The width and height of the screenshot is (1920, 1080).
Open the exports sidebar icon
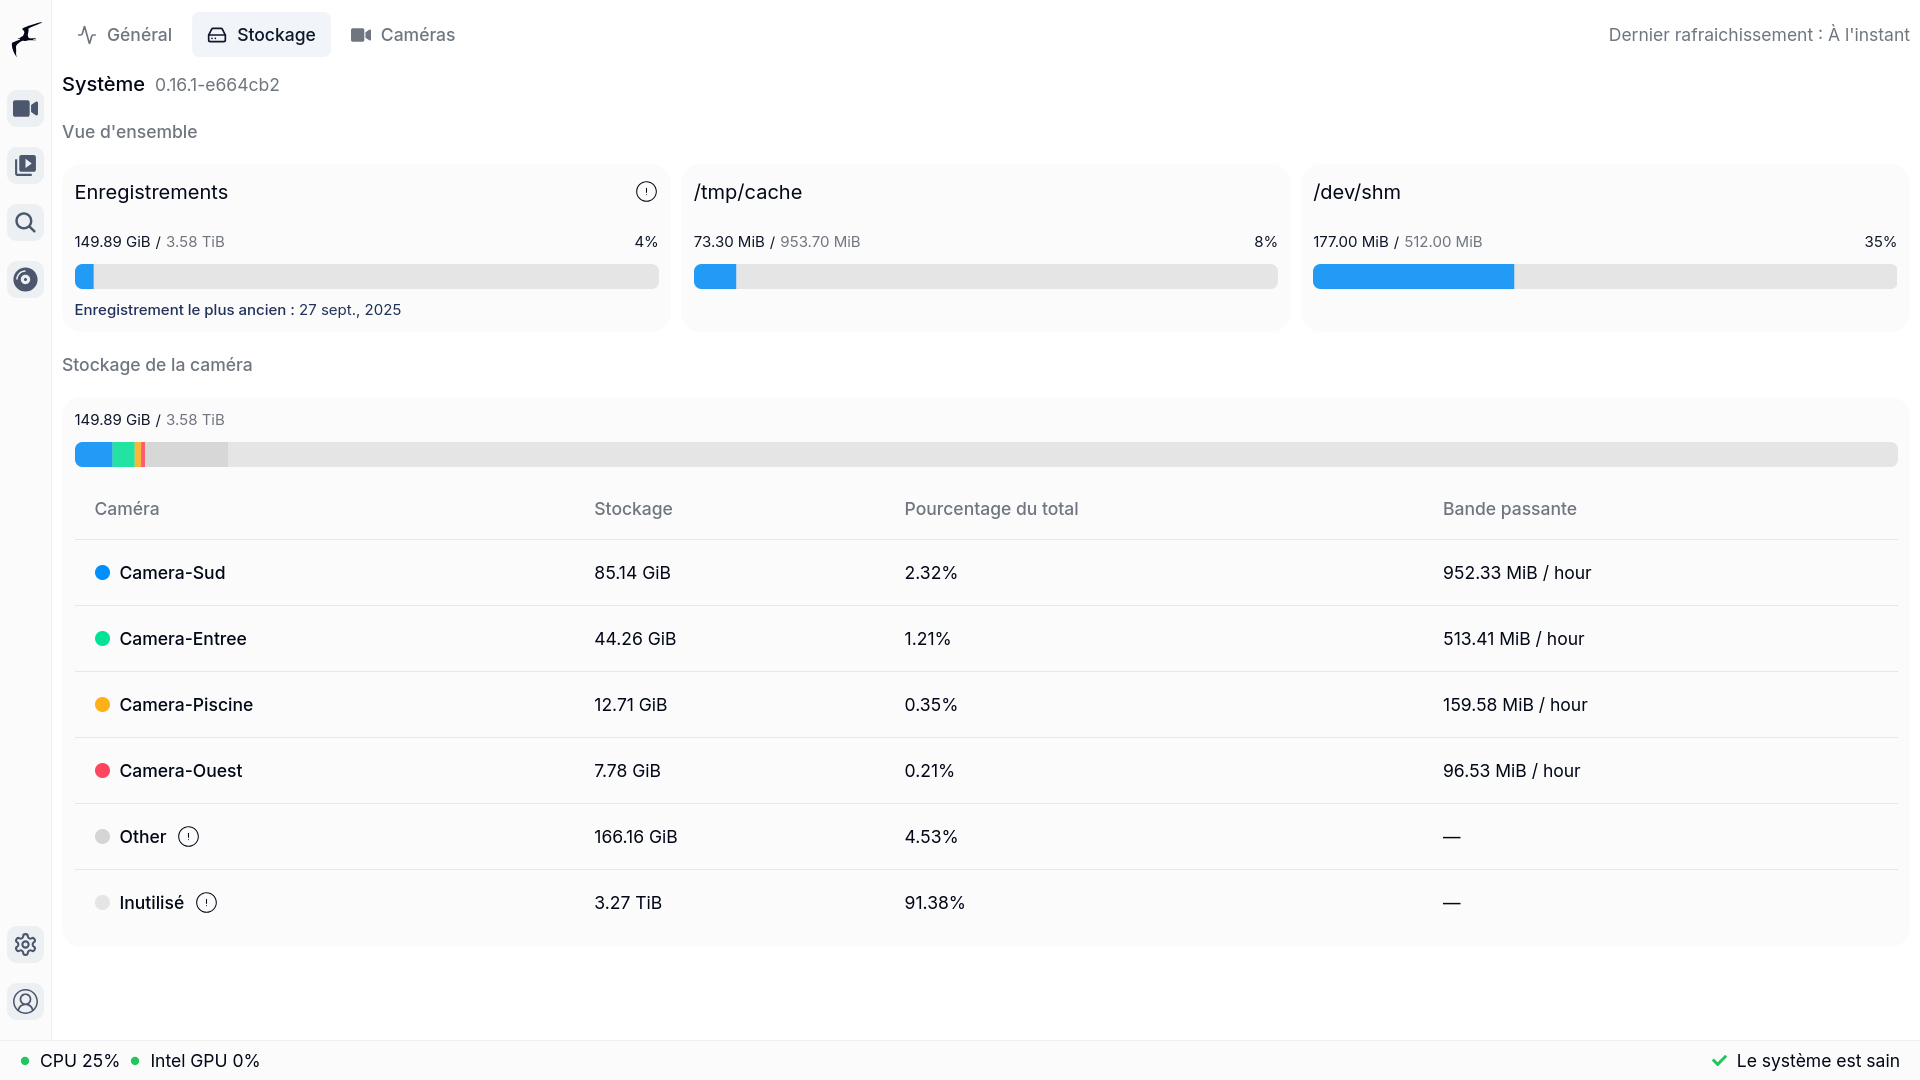[x=26, y=279]
